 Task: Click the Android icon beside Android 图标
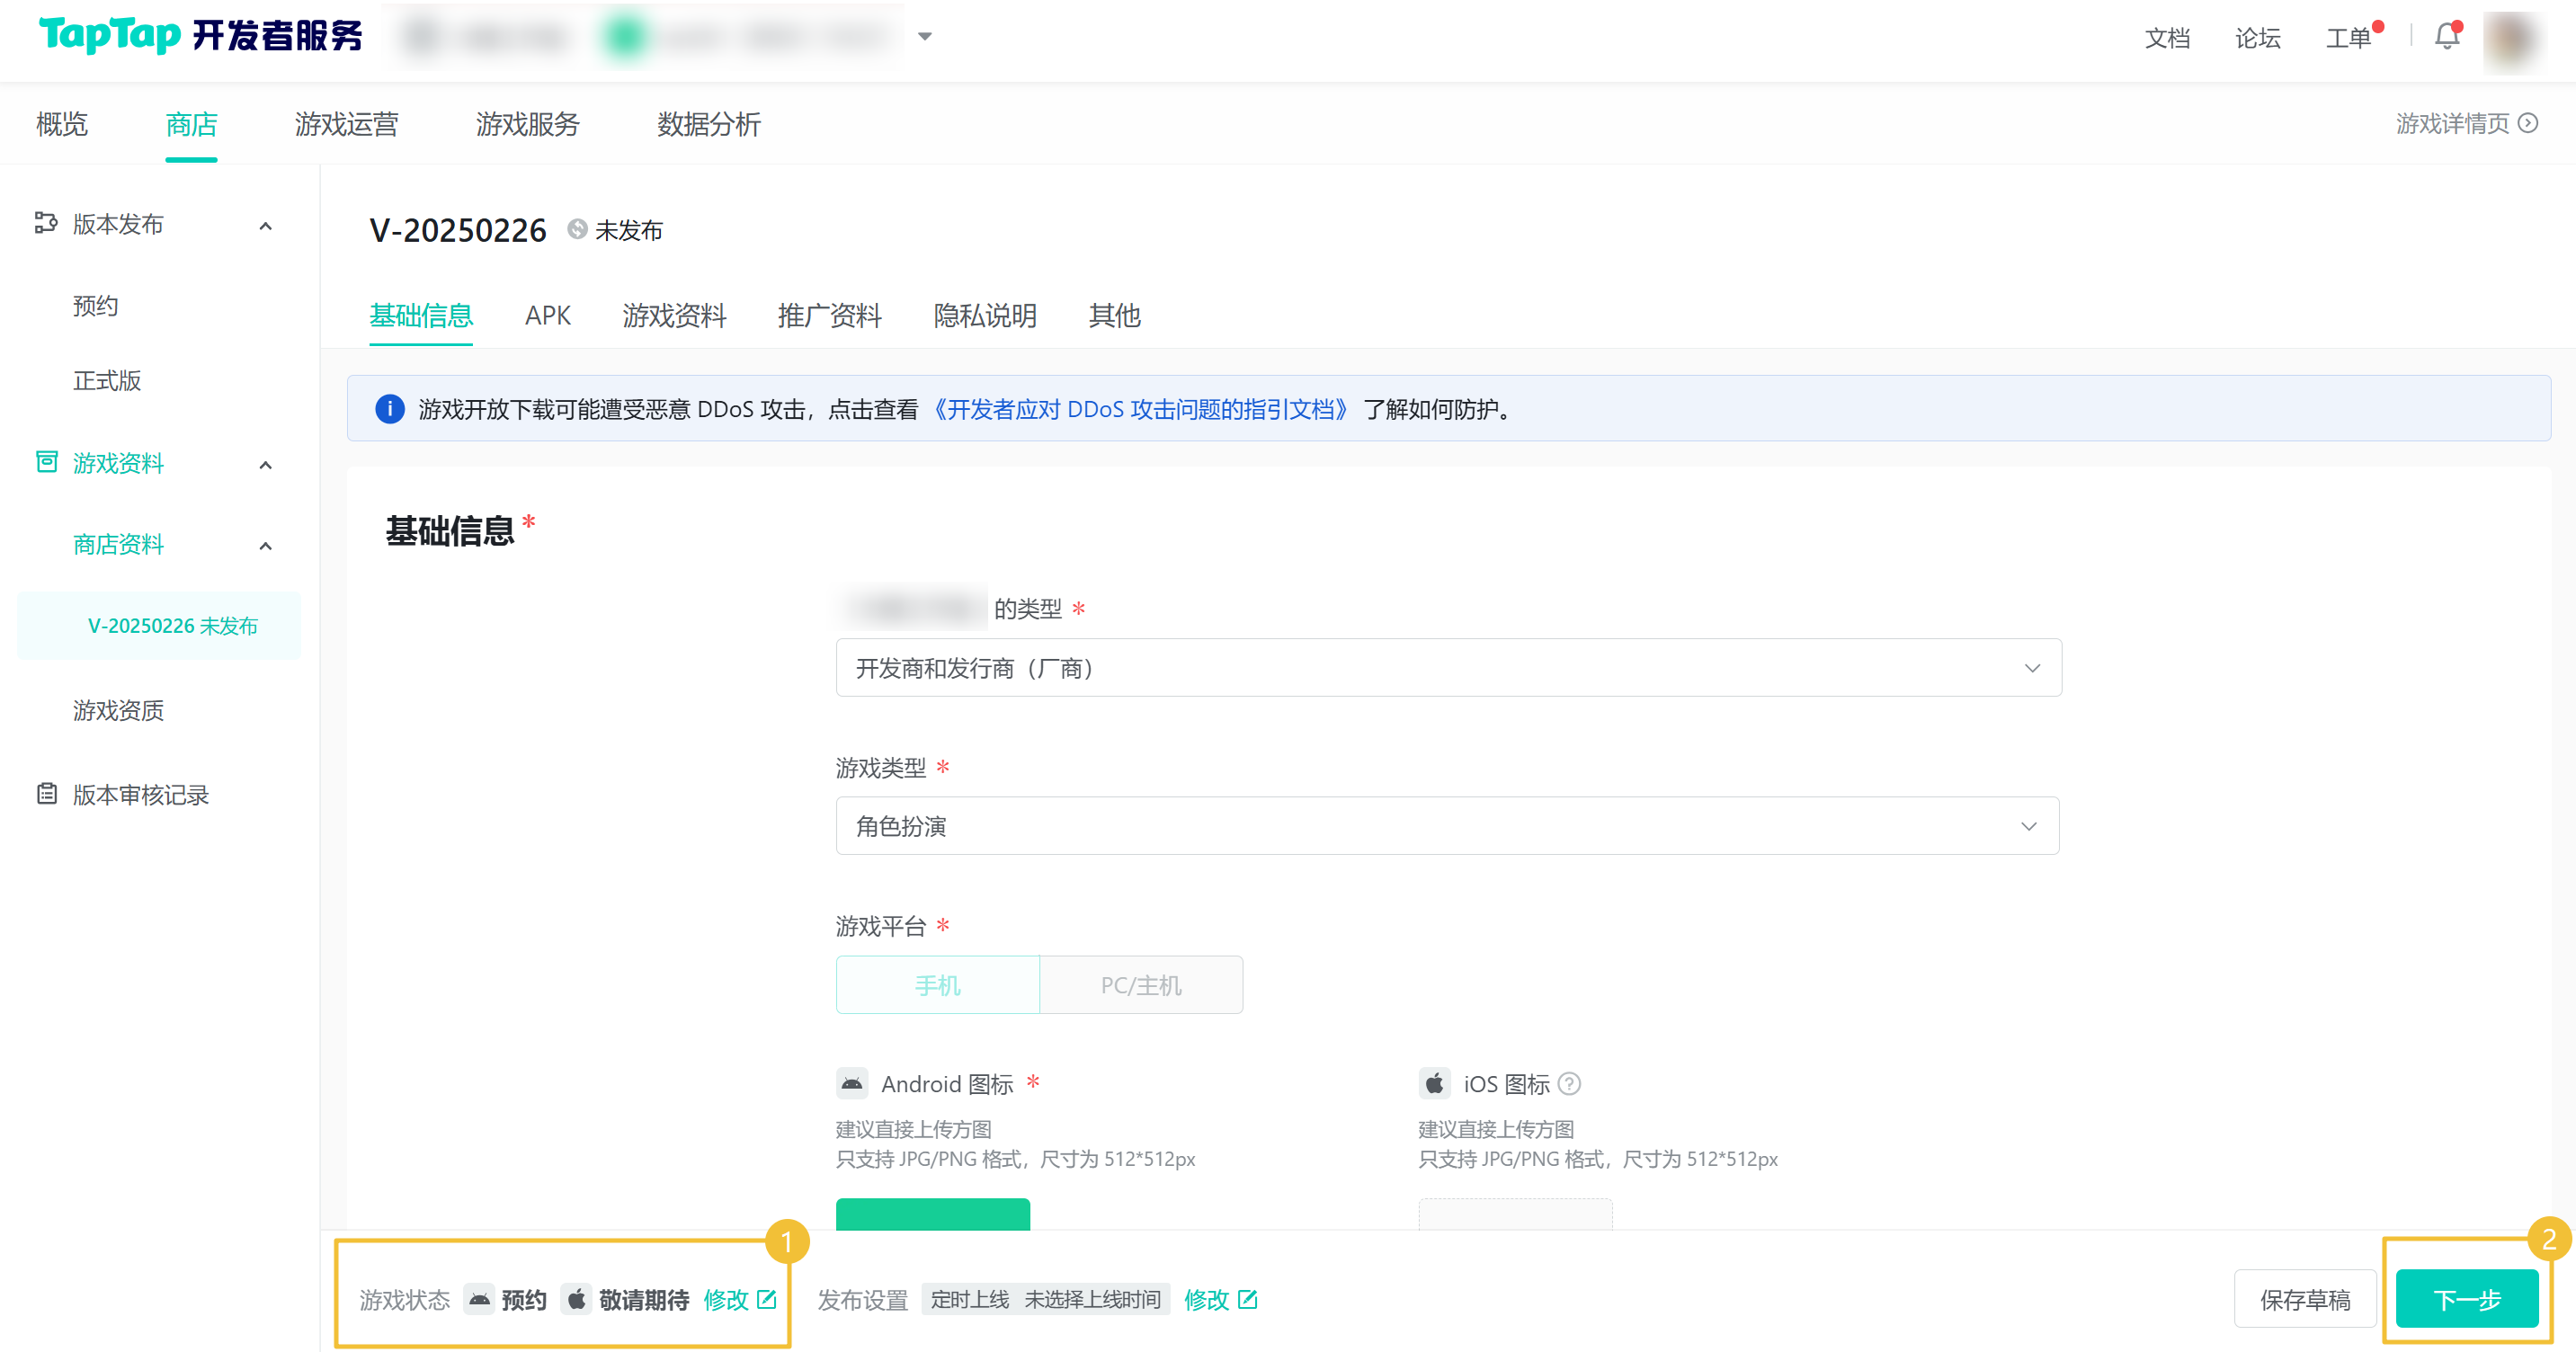click(852, 1084)
